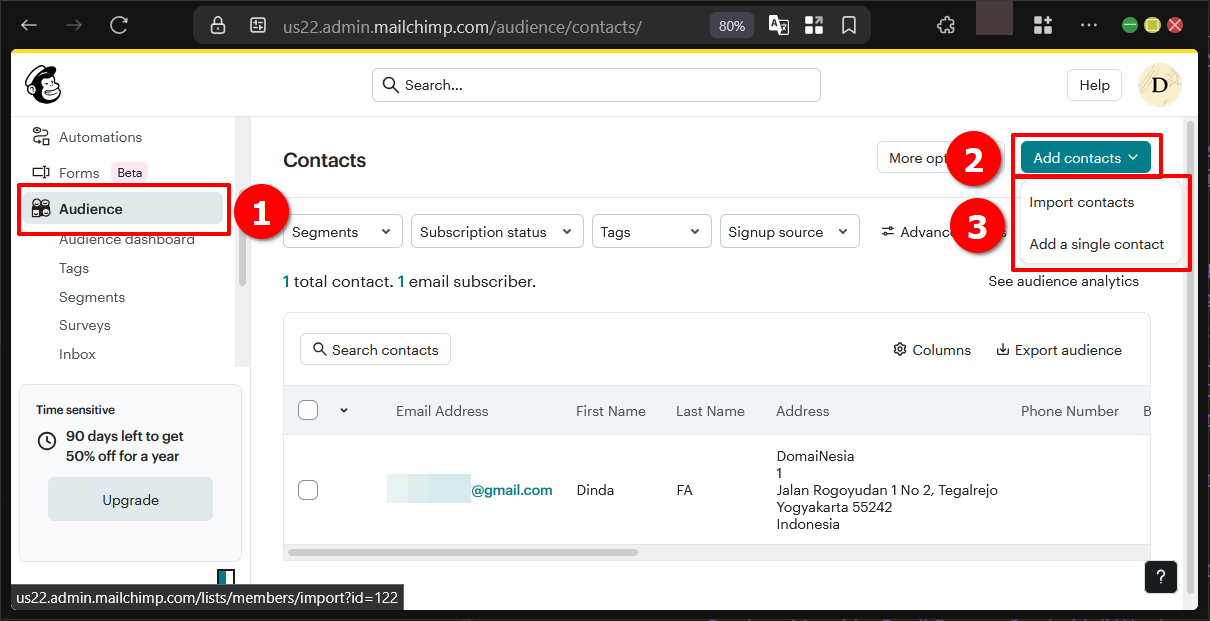Open the See audience analytics link

(x=1063, y=281)
